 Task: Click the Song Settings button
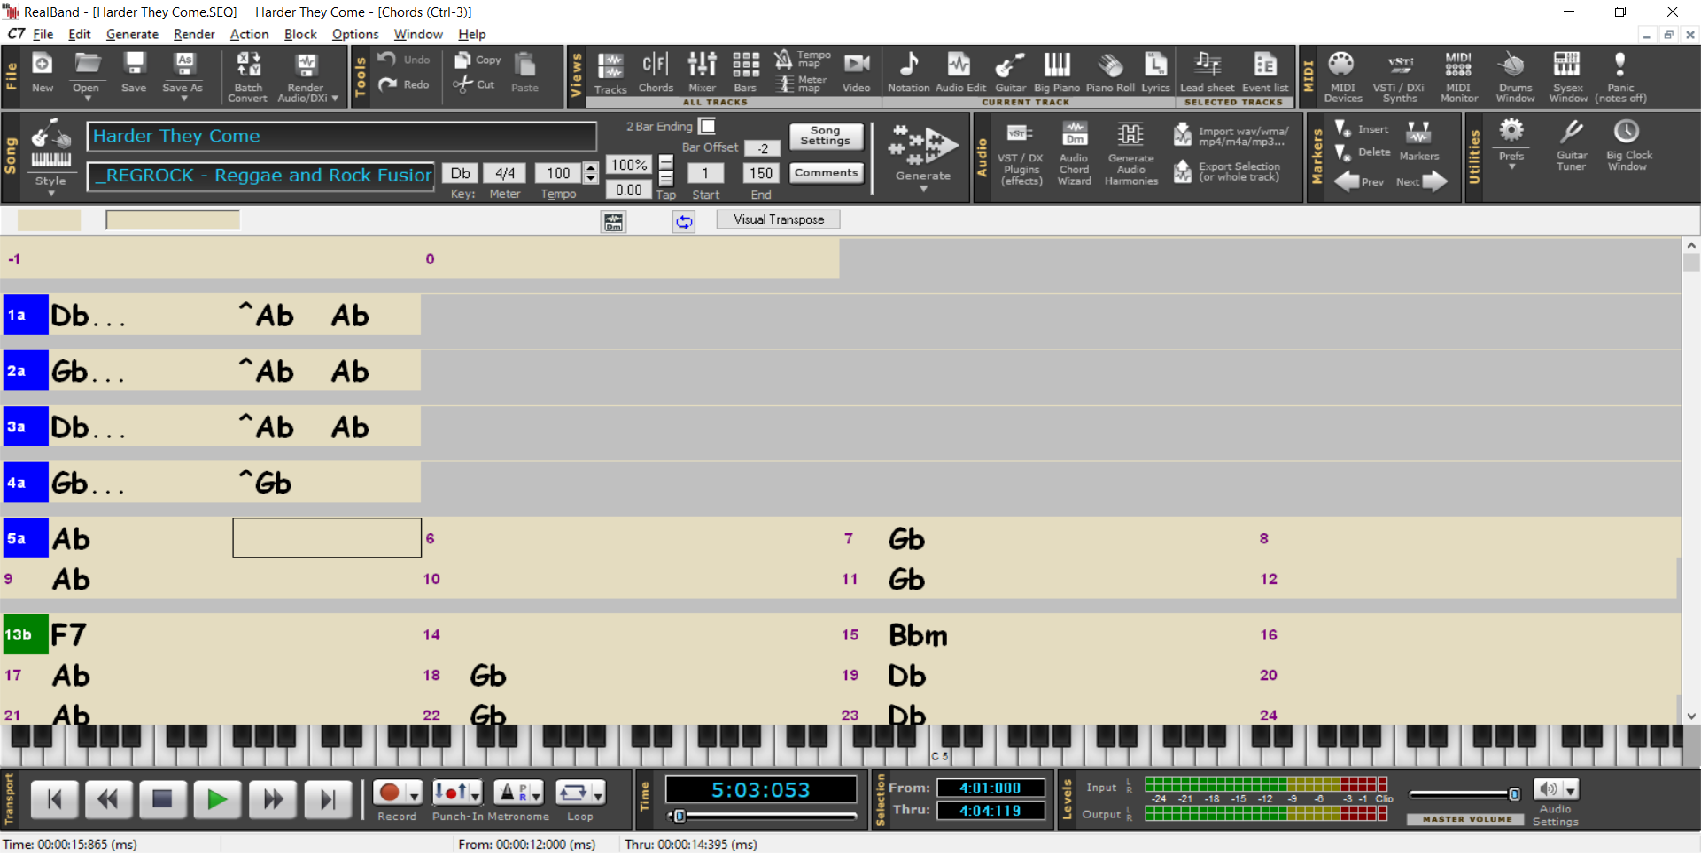[x=825, y=136]
